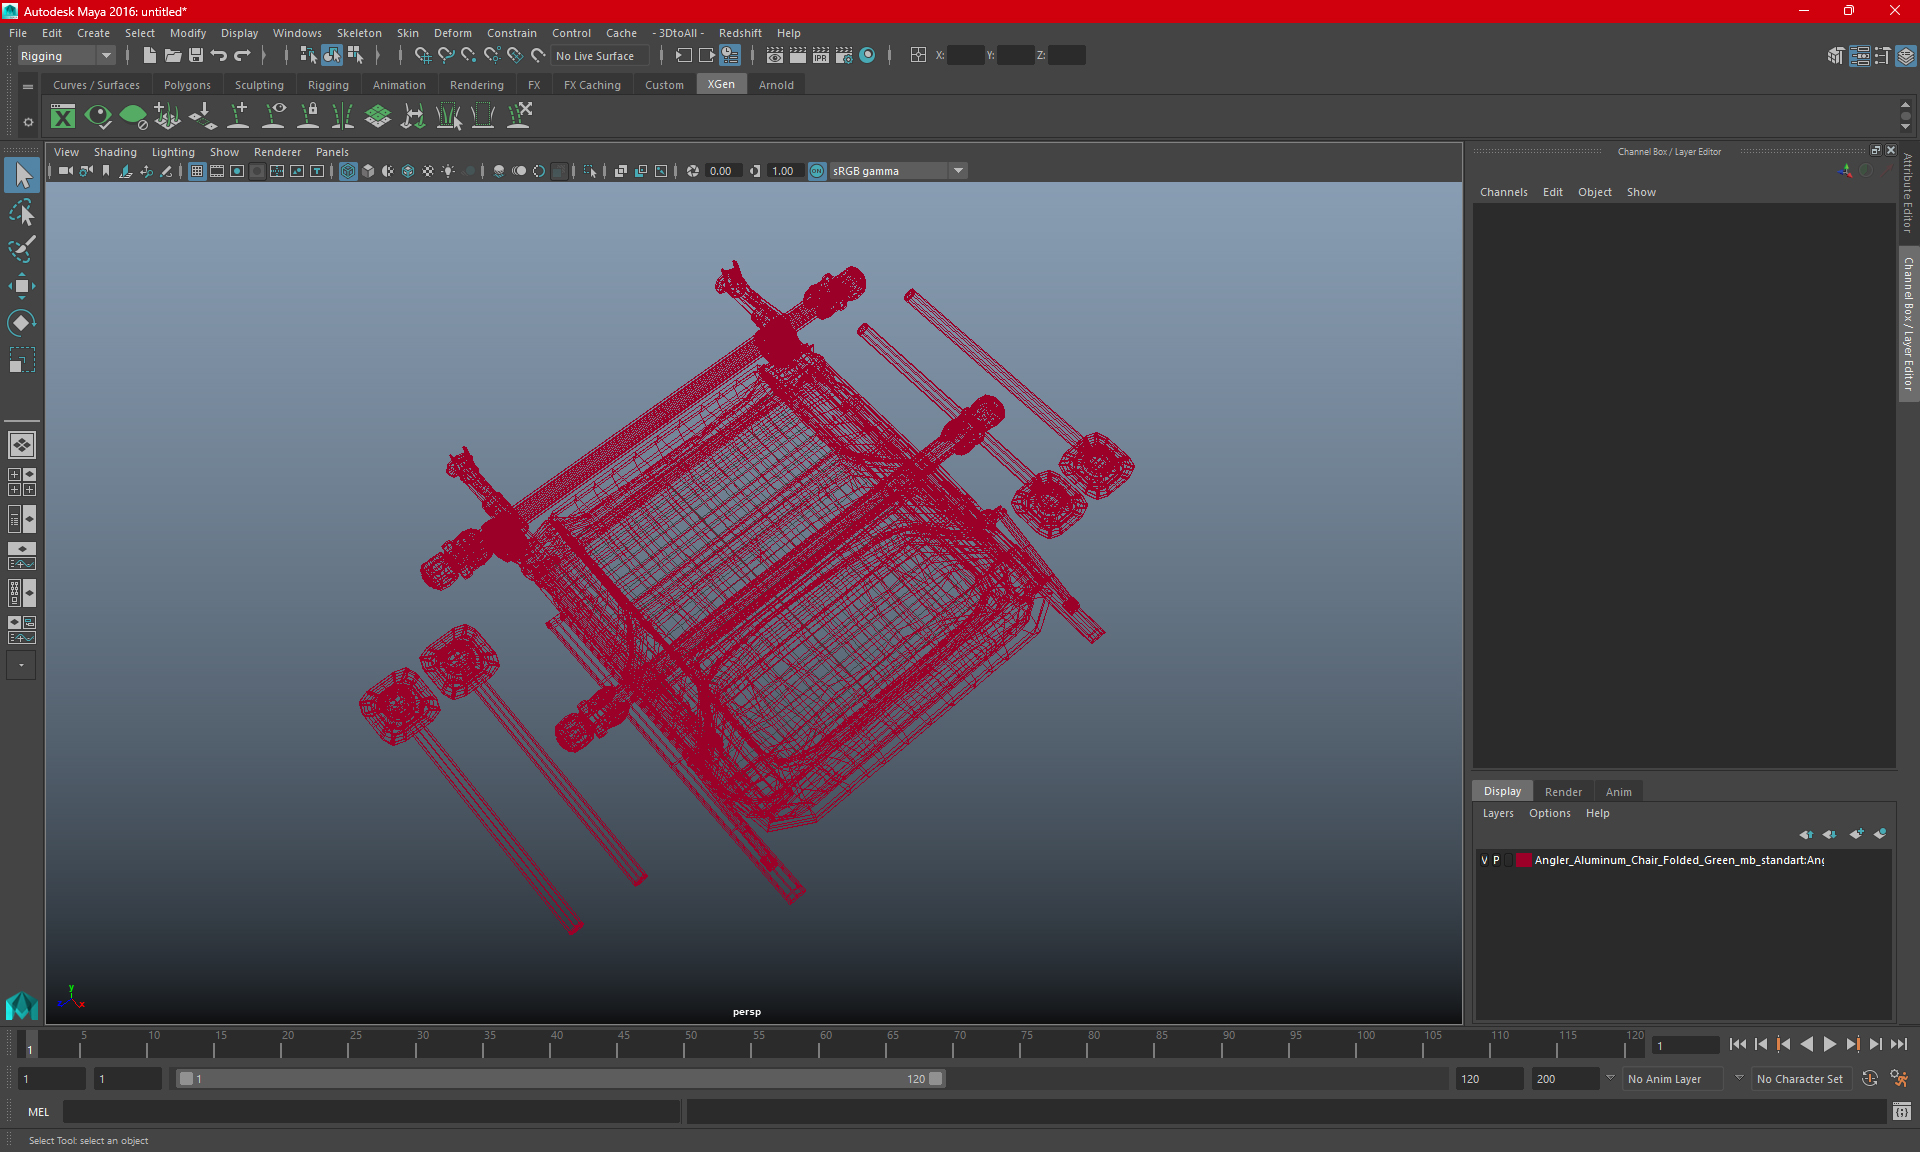The image size is (1920, 1152).
Task: Toggle the viewport grid display icon
Action: (x=197, y=171)
